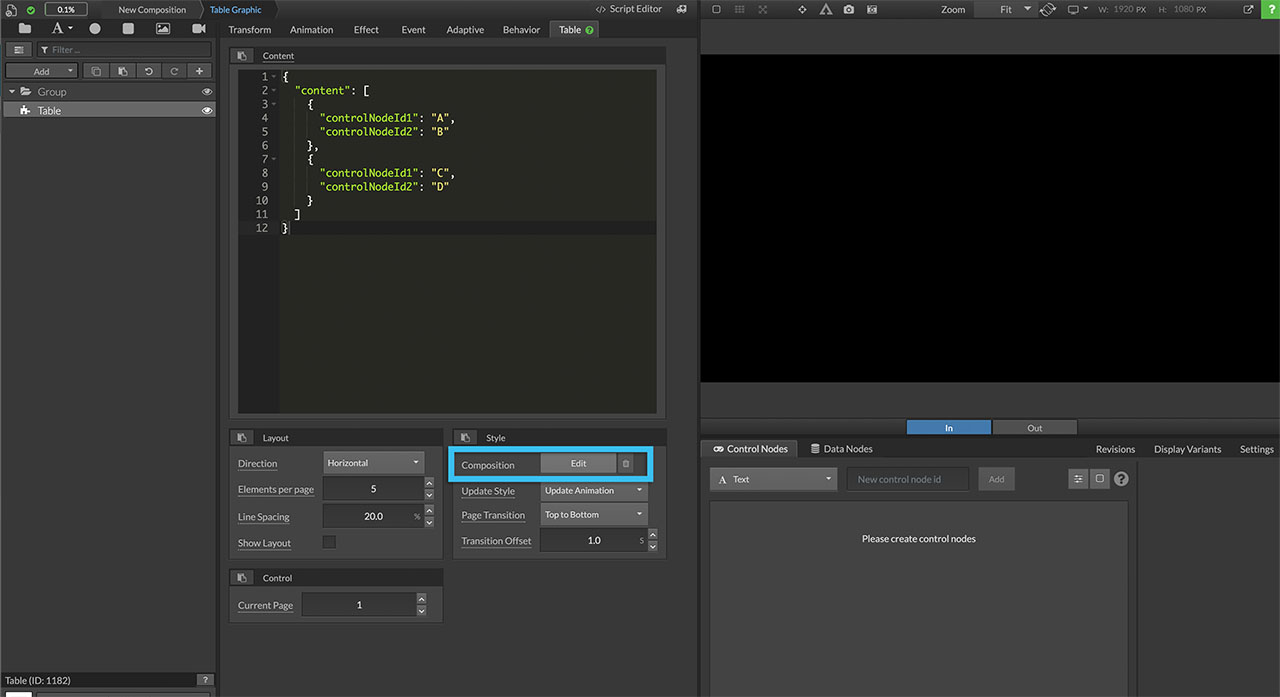Viewport: 1280px width, 697px height.
Task: Open the display device dropdown
Action: (x=1077, y=9)
